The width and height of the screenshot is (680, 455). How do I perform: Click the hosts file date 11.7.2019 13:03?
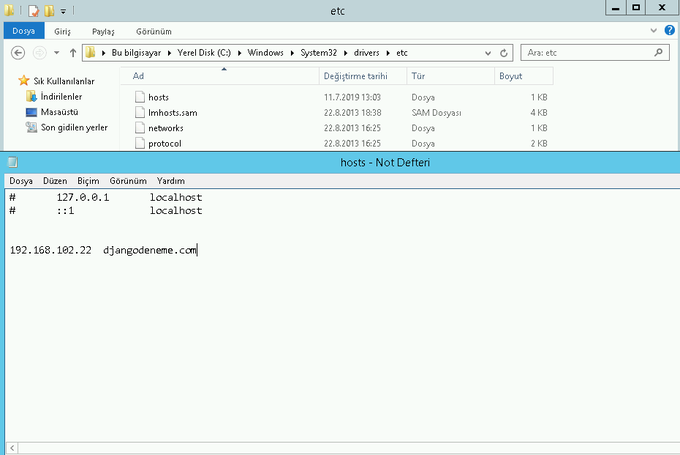click(352, 97)
